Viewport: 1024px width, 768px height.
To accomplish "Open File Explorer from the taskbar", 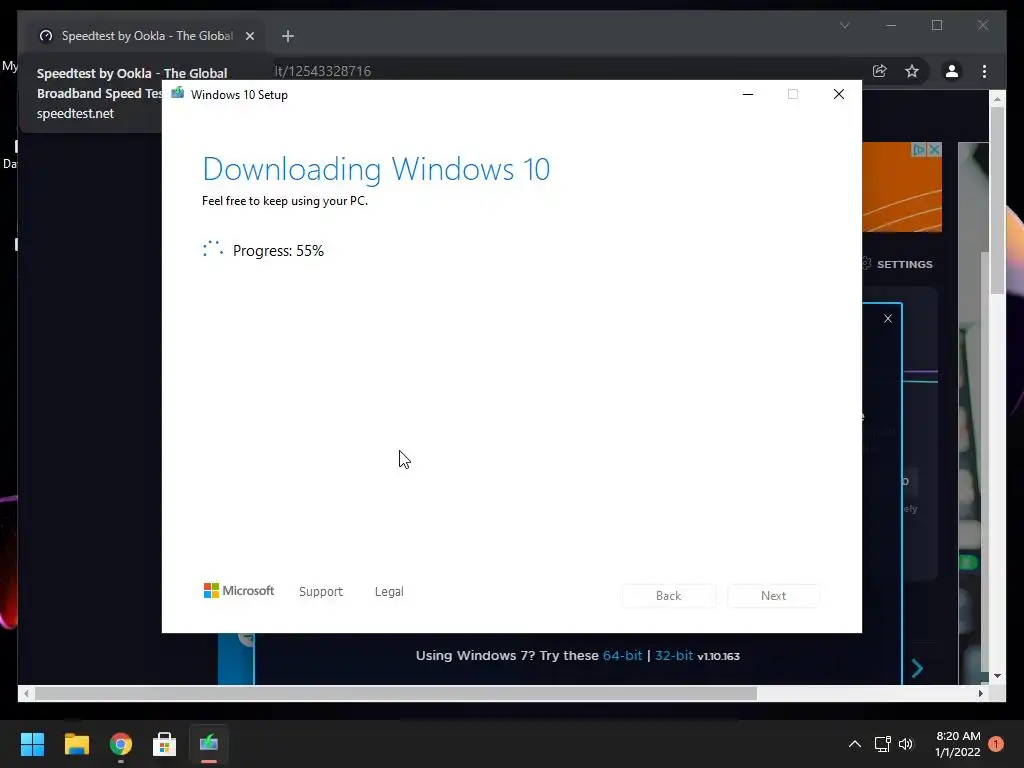I will pos(76,744).
